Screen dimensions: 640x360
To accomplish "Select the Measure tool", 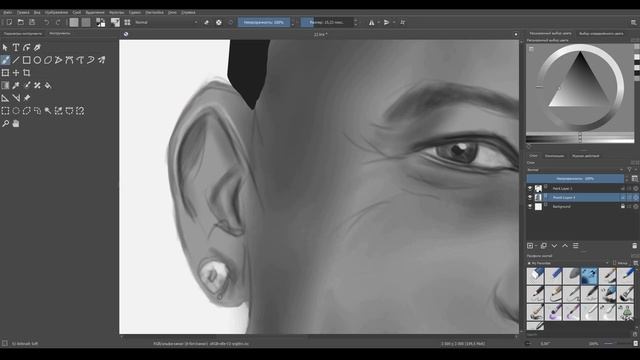I will (16, 98).
